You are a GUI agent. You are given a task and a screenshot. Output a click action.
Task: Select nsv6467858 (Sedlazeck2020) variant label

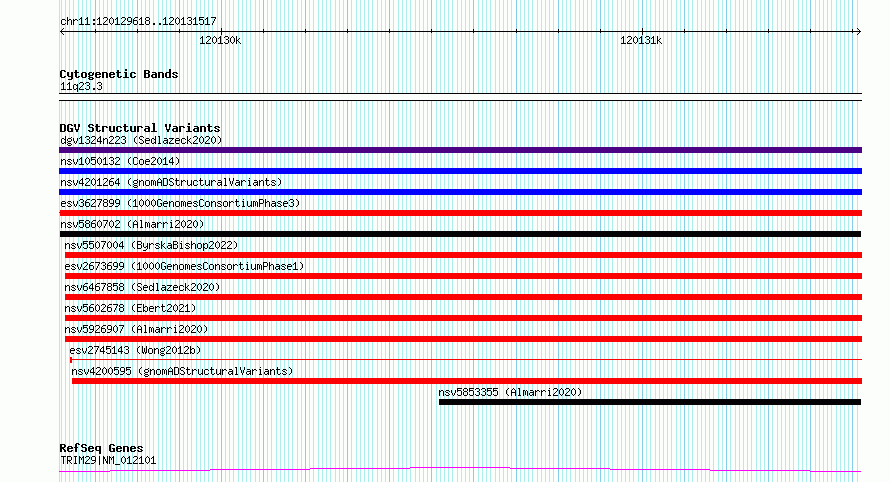pyautogui.click(x=142, y=287)
